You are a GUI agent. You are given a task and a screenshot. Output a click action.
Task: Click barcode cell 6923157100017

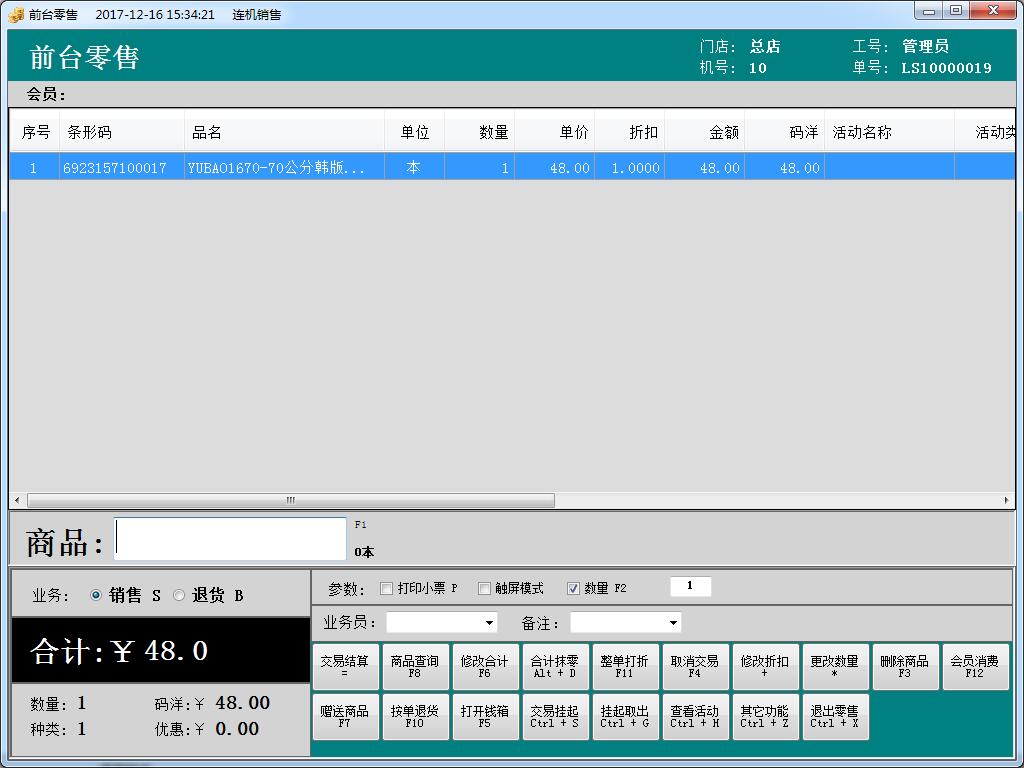tap(122, 168)
